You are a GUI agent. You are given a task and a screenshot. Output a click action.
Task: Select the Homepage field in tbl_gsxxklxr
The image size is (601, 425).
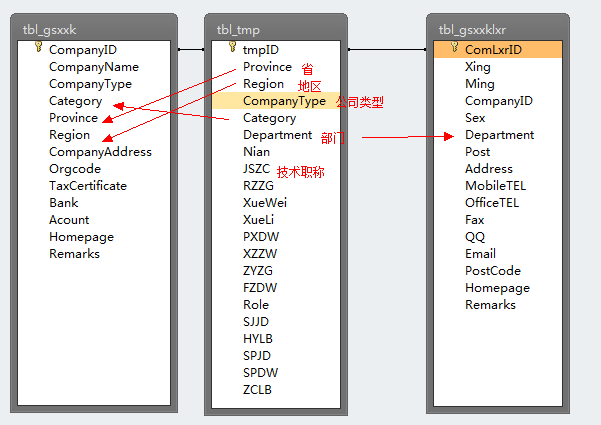tap(498, 288)
